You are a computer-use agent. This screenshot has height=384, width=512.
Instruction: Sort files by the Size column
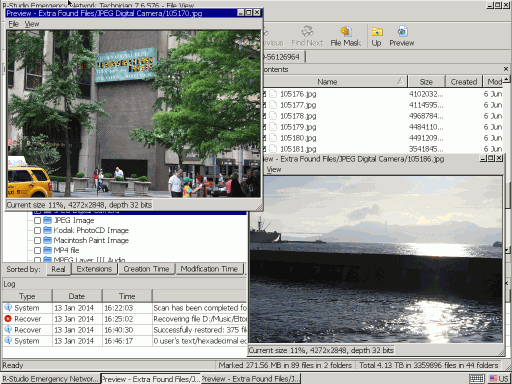[x=426, y=82]
